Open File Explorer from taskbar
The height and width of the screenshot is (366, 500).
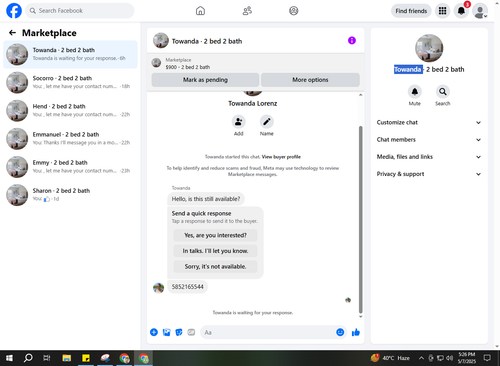tap(67, 358)
